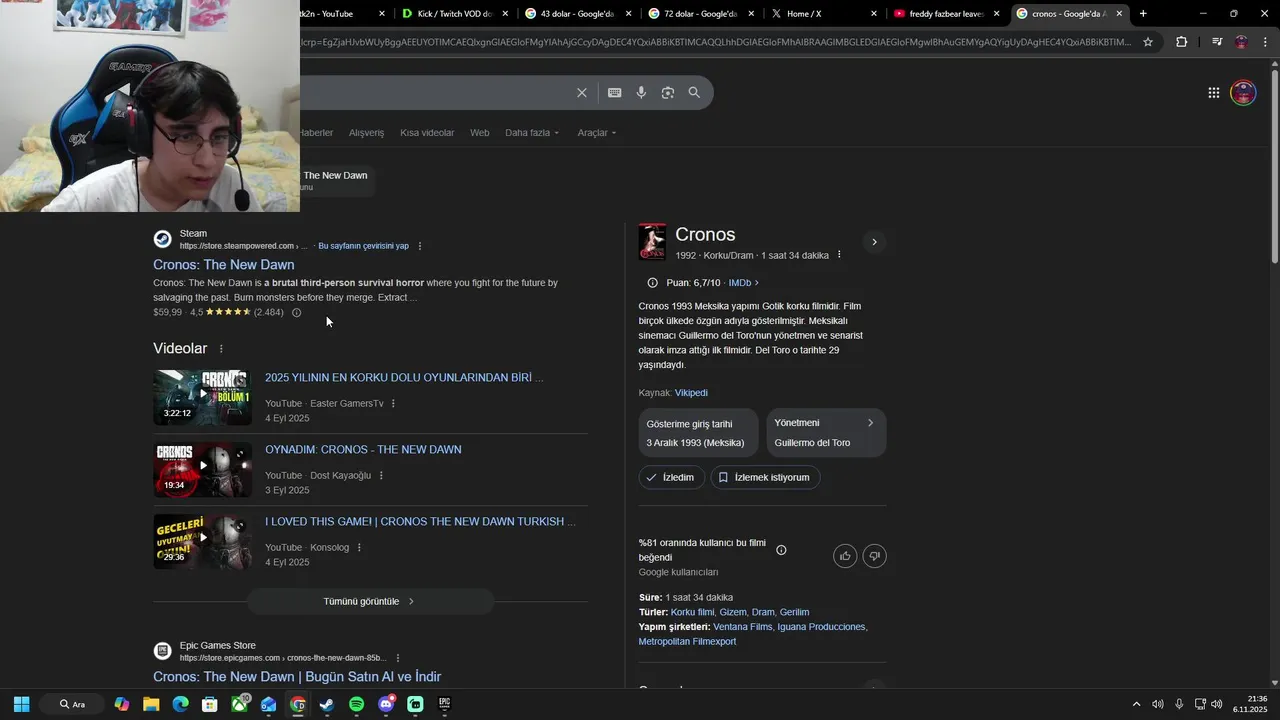Open the on-screen keyboard input tool
The image size is (1280, 720).
tap(615, 93)
